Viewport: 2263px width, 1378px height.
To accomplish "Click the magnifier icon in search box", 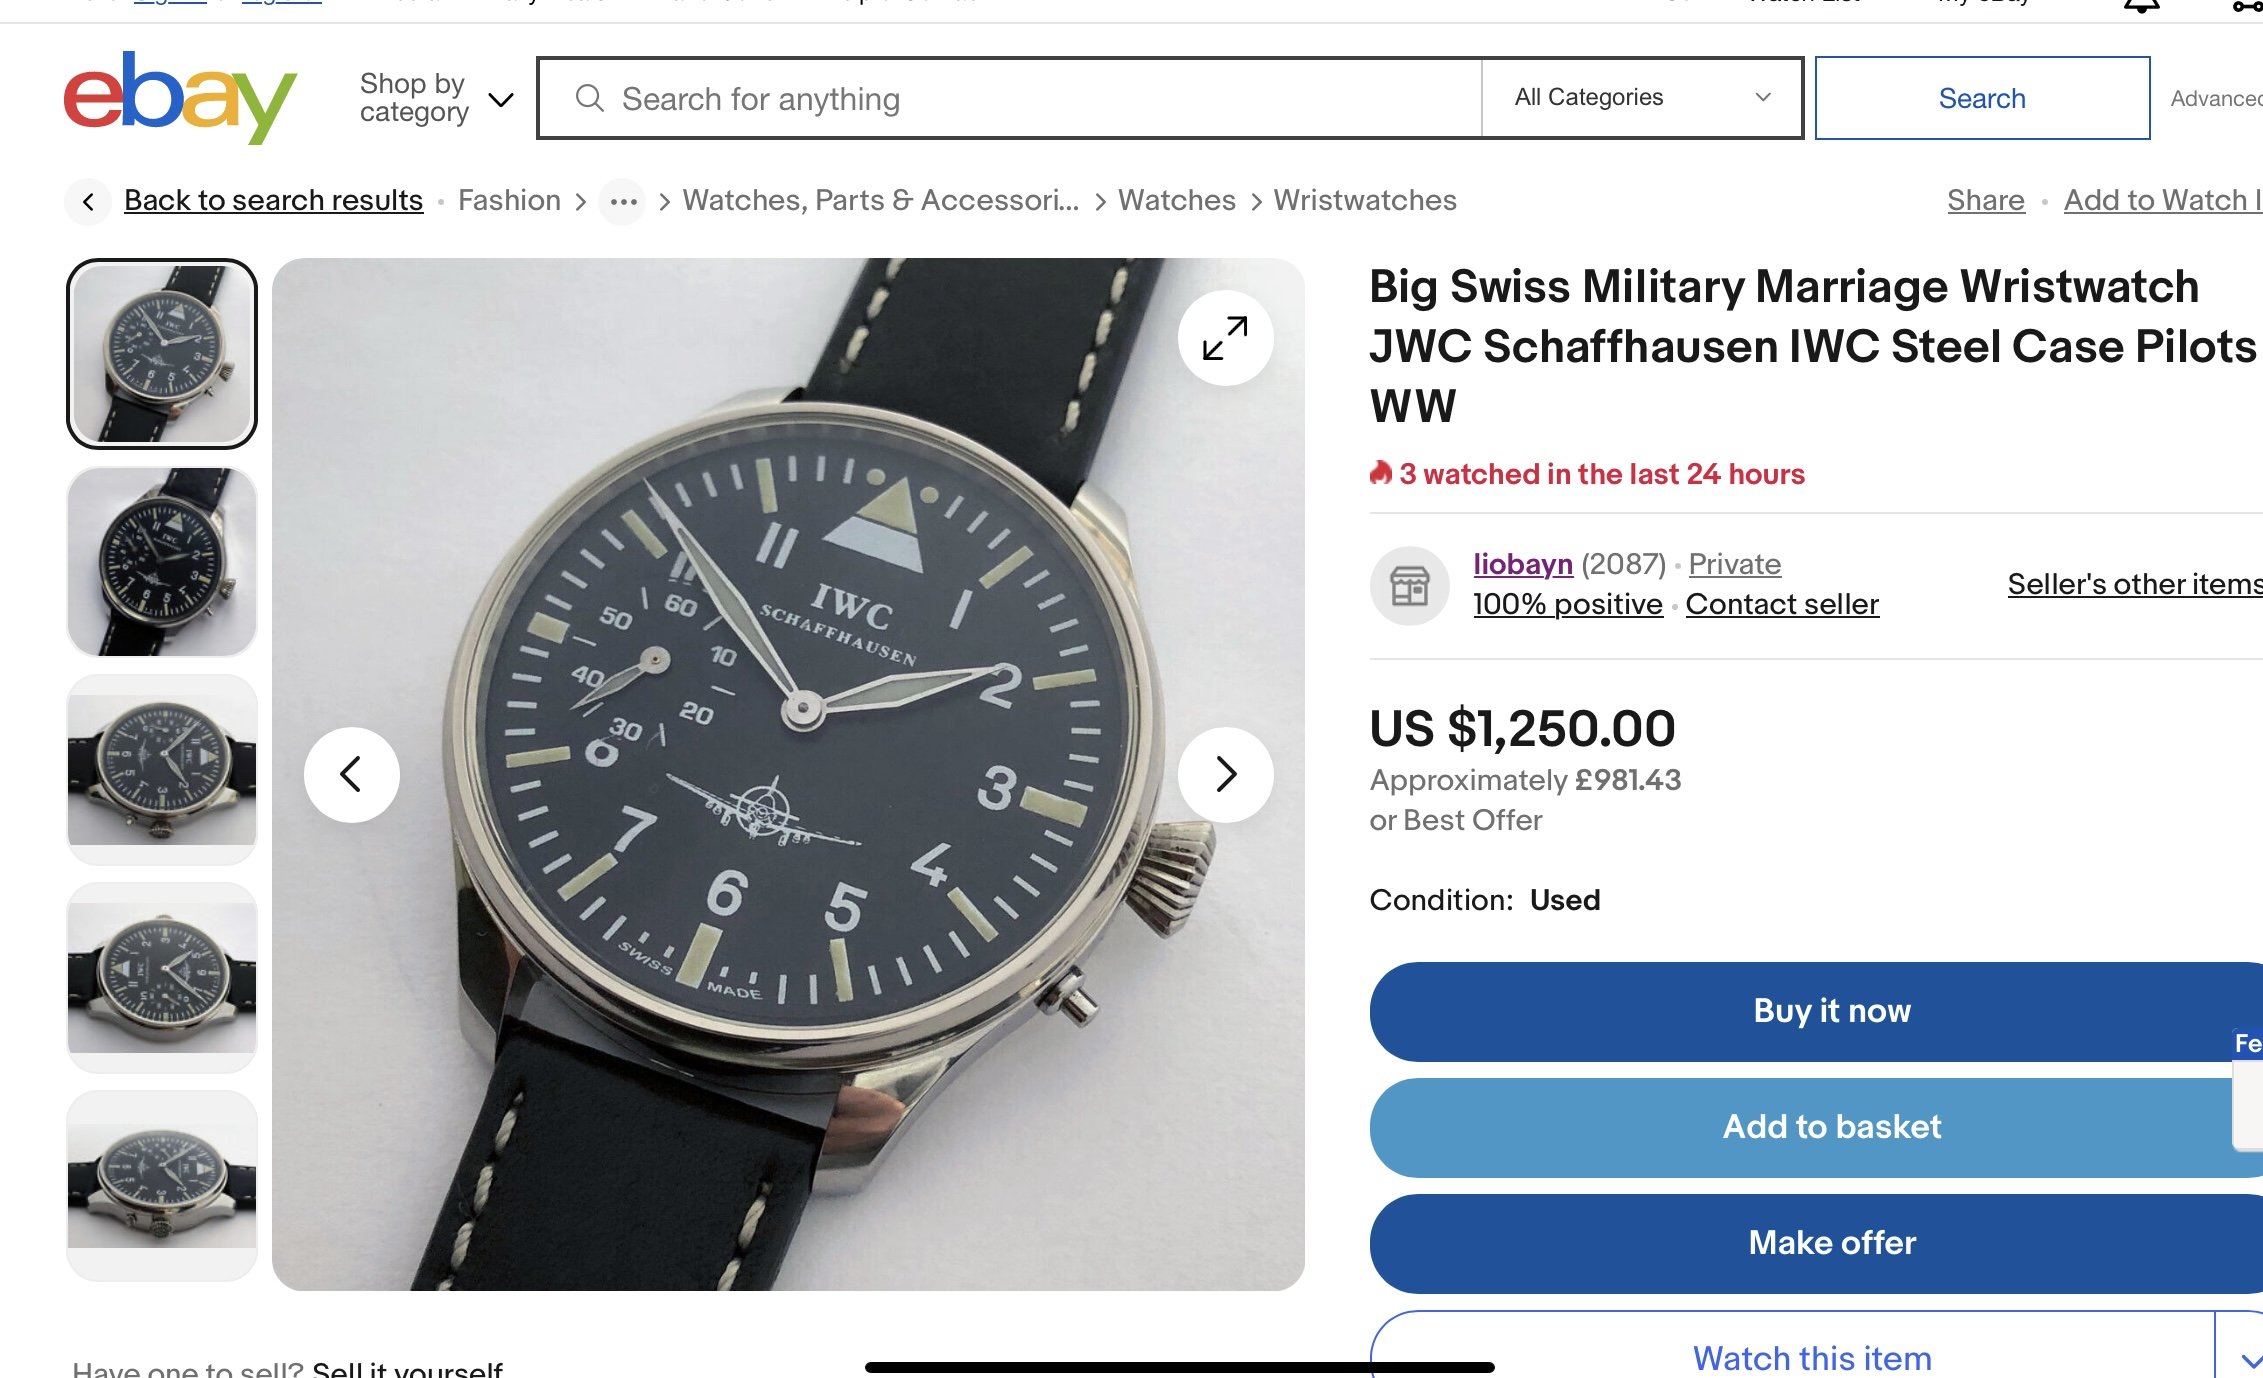I will pyautogui.click(x=590, y=98).
